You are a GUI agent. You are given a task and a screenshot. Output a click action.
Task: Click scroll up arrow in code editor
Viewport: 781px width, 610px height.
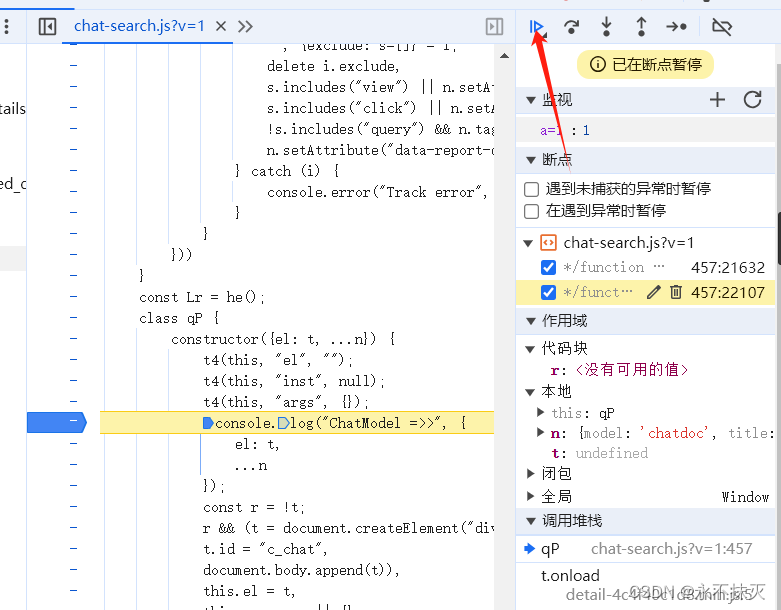(504, 56)
